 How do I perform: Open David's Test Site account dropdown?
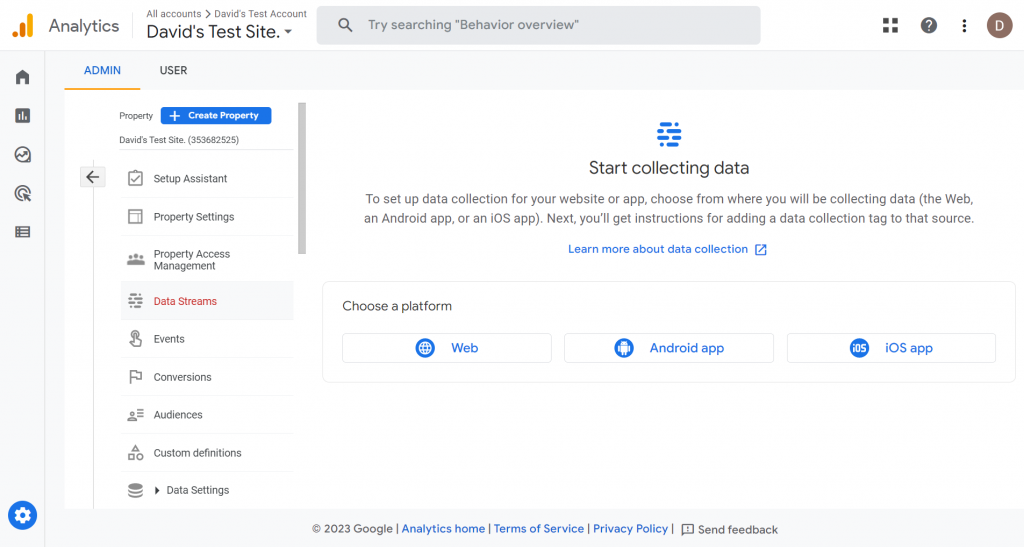220,32
